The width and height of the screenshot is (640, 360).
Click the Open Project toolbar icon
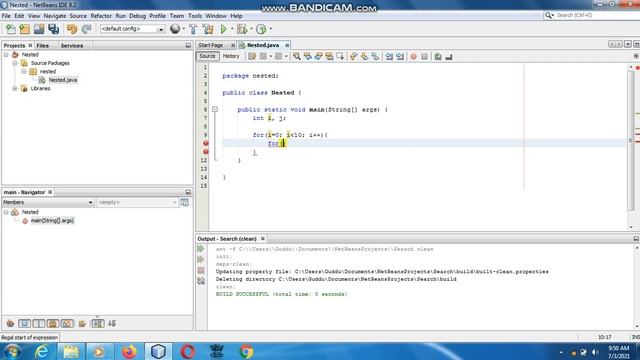coord(39,29)
